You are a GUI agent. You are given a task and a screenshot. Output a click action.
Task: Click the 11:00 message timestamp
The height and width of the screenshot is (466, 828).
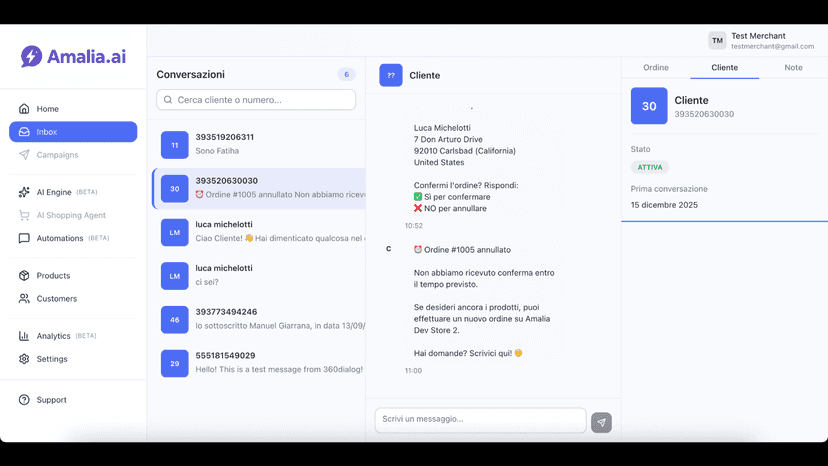pos(413,371)
